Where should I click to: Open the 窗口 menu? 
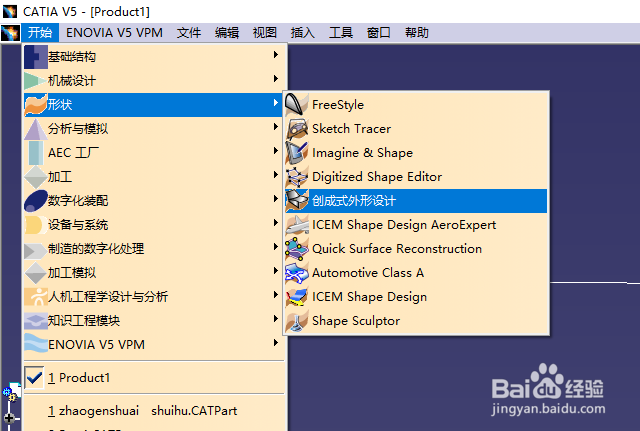(x=379, y=33)
